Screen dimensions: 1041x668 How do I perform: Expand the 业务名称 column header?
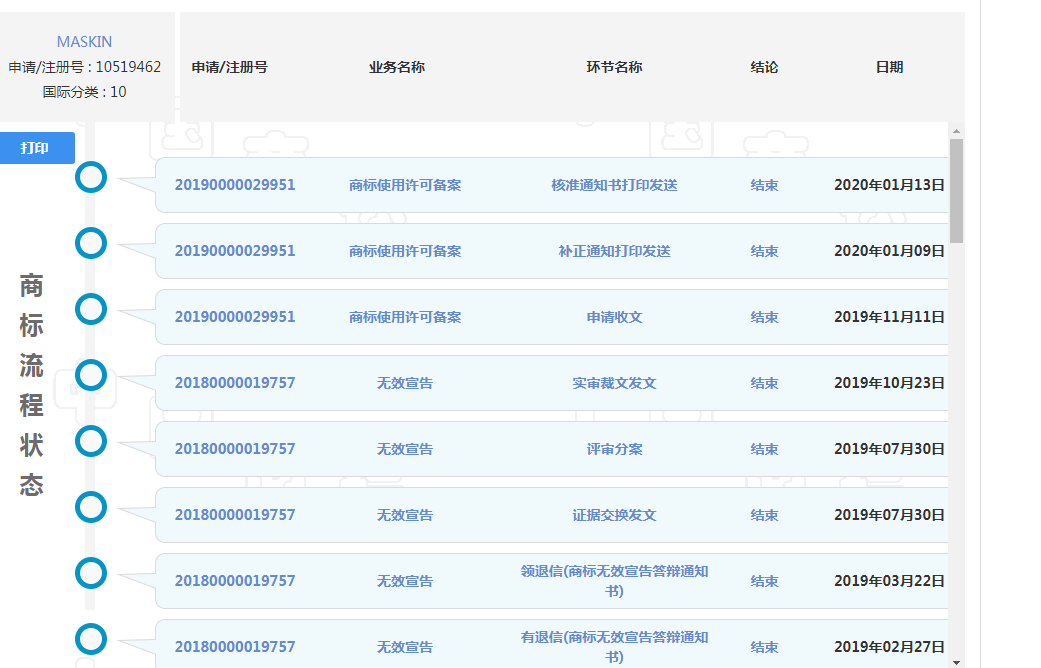click(396, 67)
